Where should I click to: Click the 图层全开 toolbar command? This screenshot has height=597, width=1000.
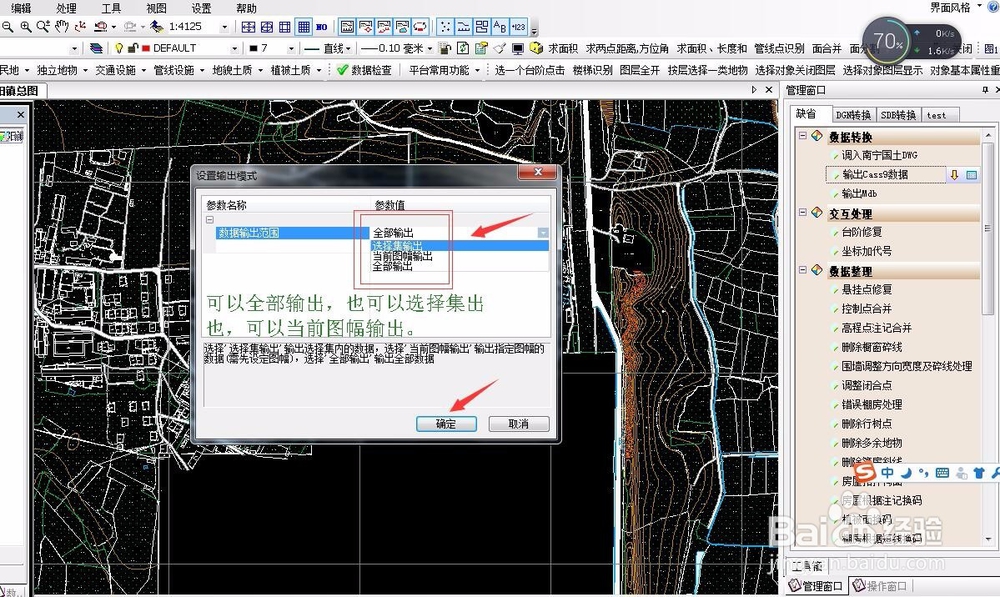click(x=640, y=70)
